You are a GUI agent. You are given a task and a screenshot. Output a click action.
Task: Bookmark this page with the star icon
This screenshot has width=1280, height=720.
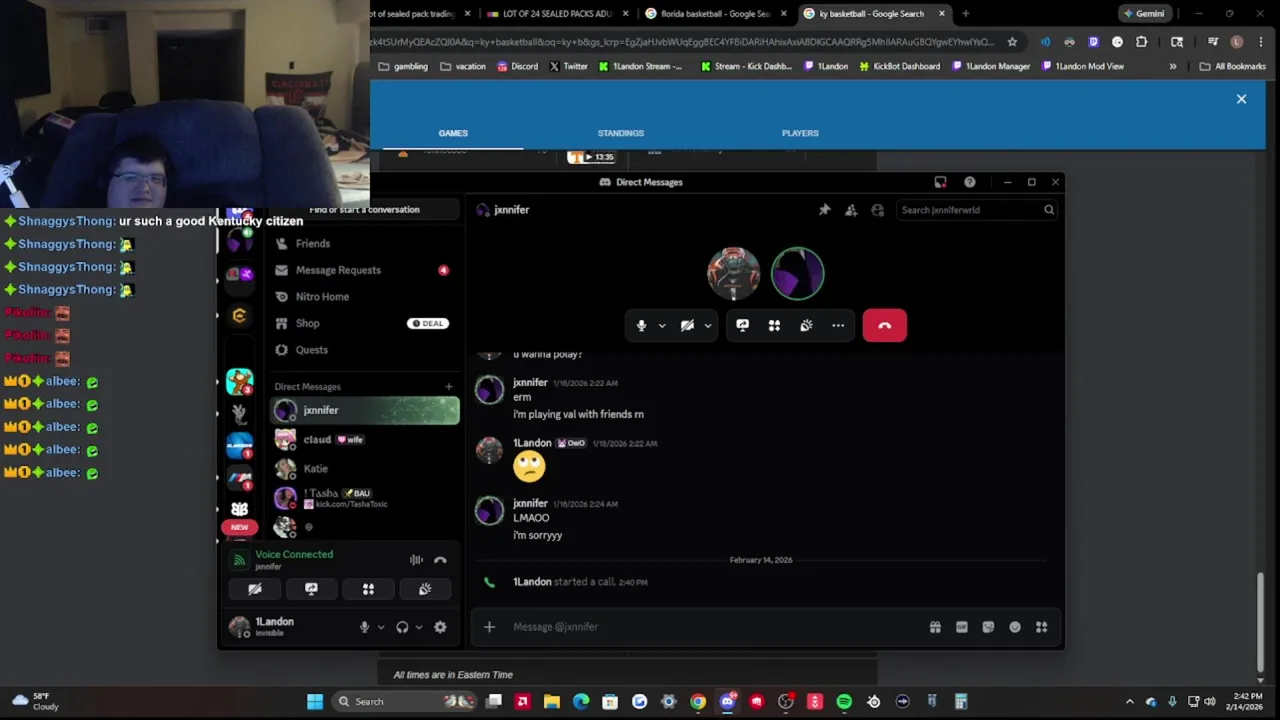[x=1012, y=42]
